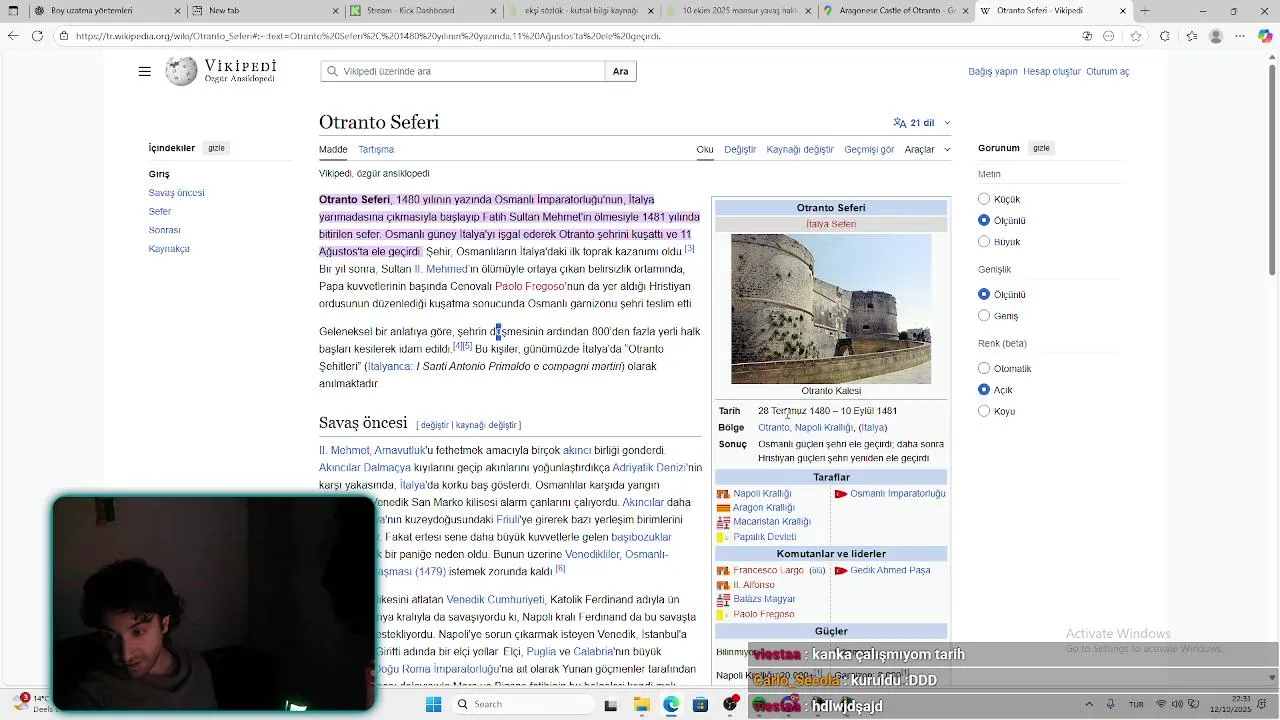Add this page to favorites star
Screen dimensions: 1280x720
[x=1136, y=36]
